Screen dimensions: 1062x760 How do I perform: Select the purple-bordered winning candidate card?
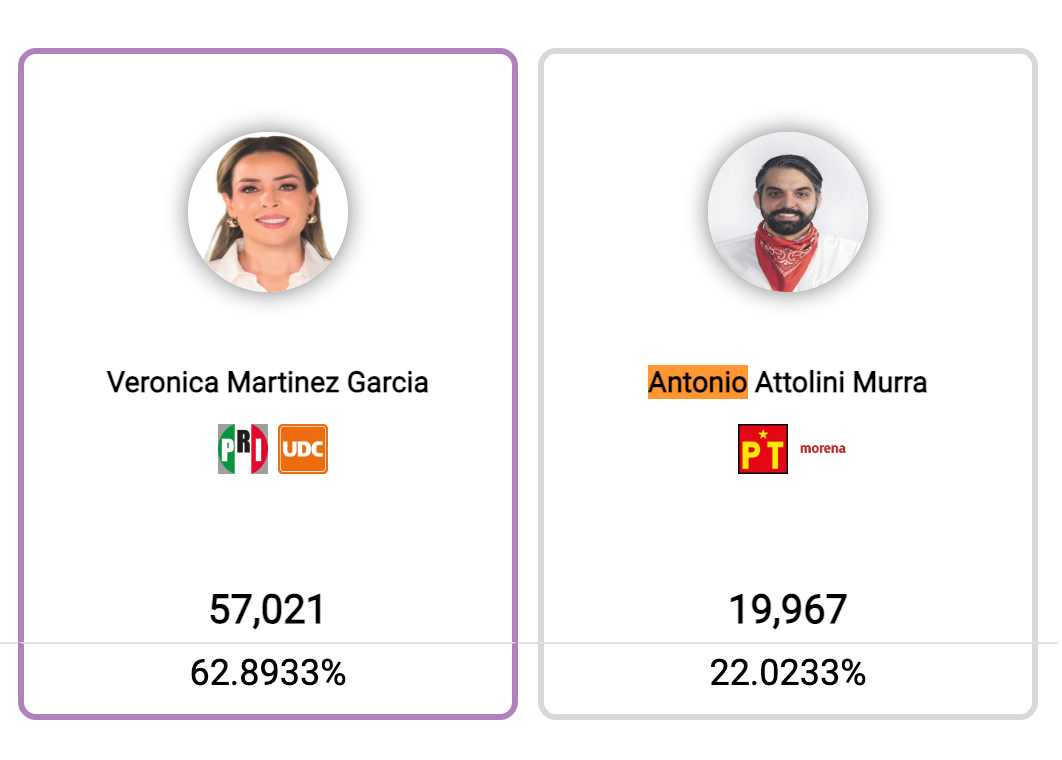[268, 384]
